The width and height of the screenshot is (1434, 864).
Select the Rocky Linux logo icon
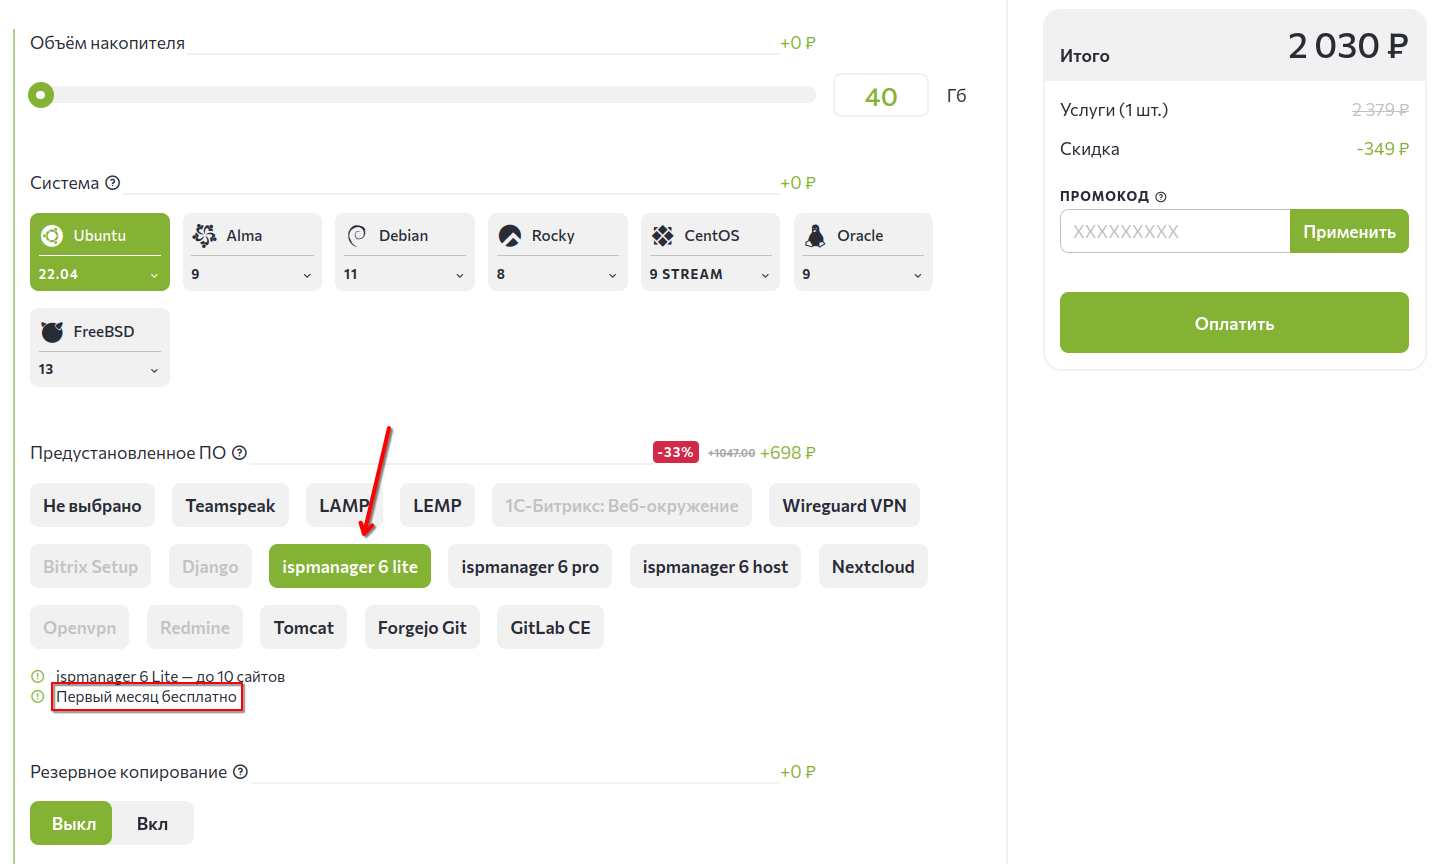coord(510,236)
